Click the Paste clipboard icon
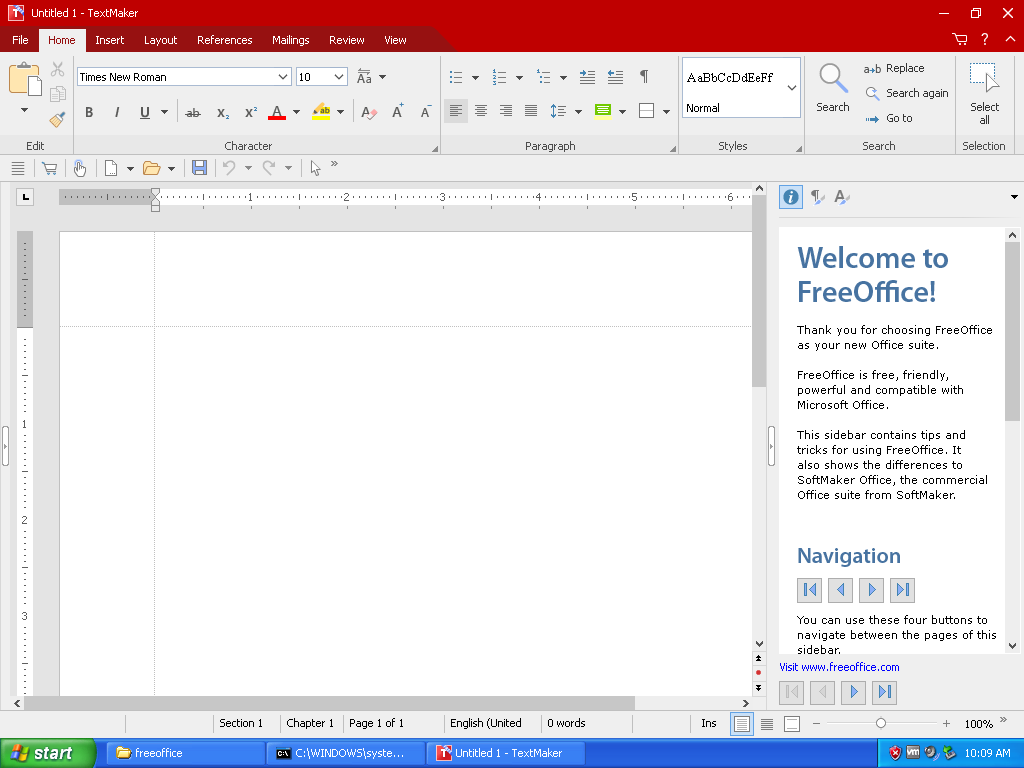This screenshot has height=768, width=1024. tap(25, 80)
